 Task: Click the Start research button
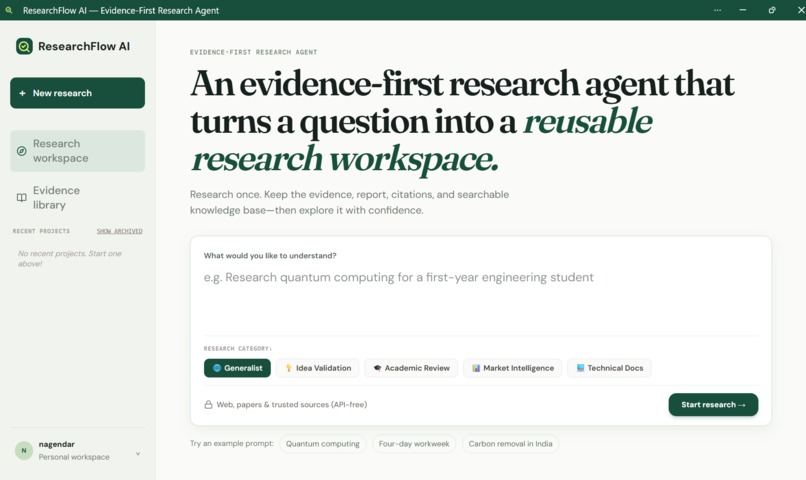tap(713, 404)
